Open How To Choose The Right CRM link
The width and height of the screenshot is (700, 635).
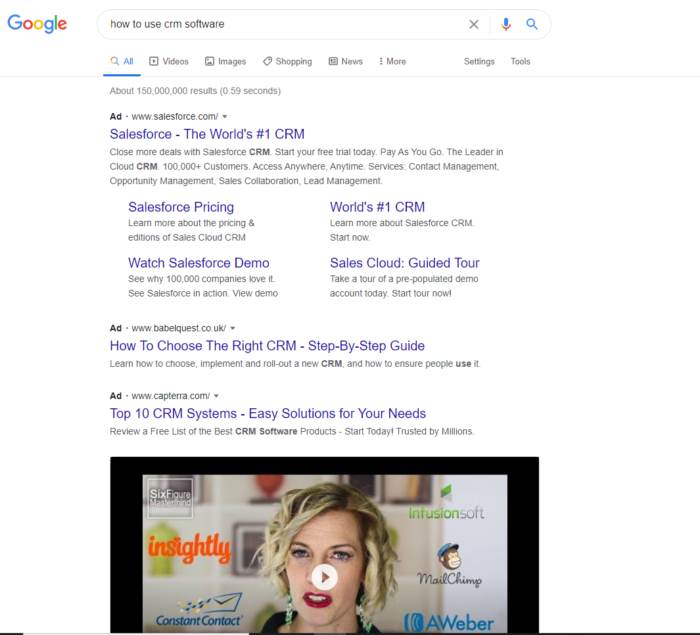(267, 346)
